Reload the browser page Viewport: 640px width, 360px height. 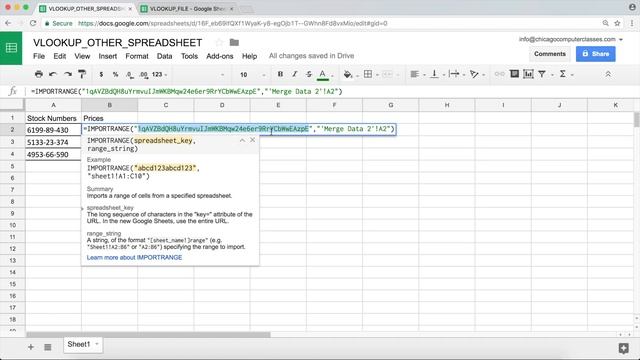(x=33, y=23)
